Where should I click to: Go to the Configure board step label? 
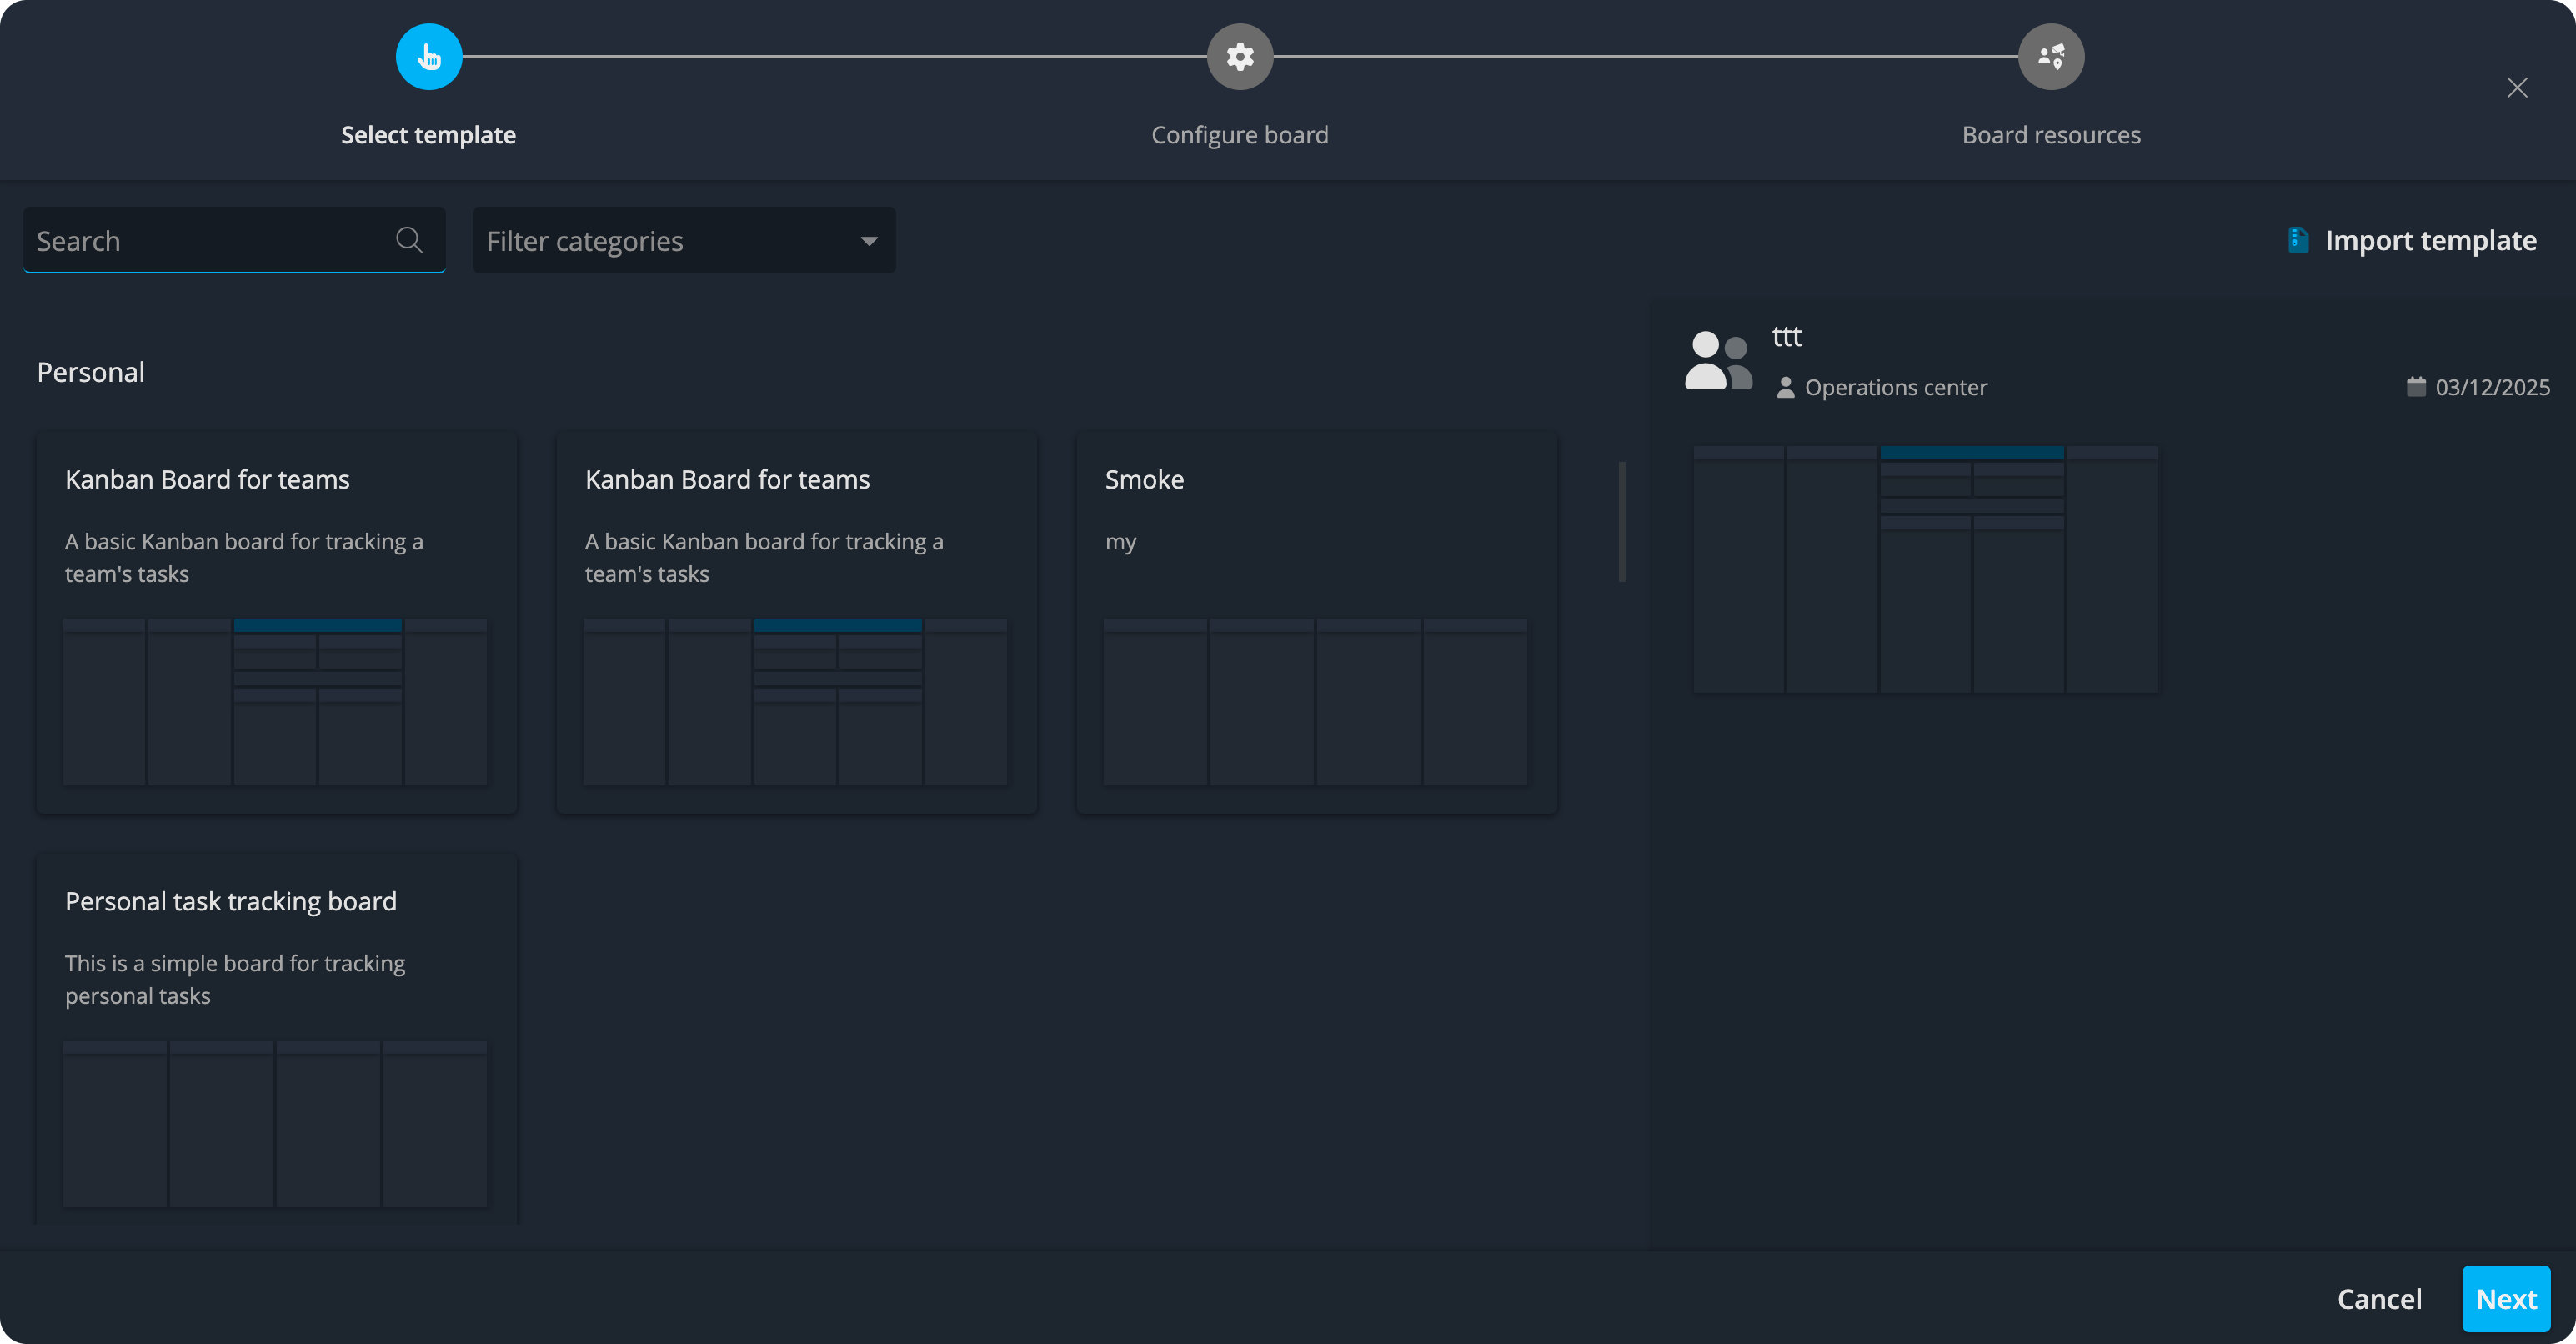coord(1240,135)
